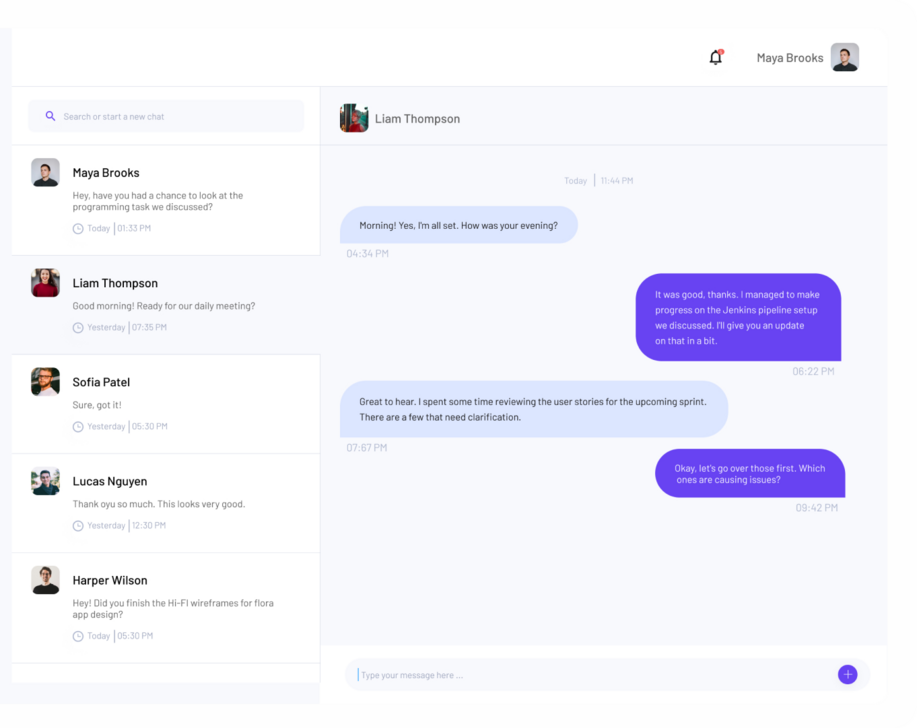Click the purple plus send button

(847, 674)
